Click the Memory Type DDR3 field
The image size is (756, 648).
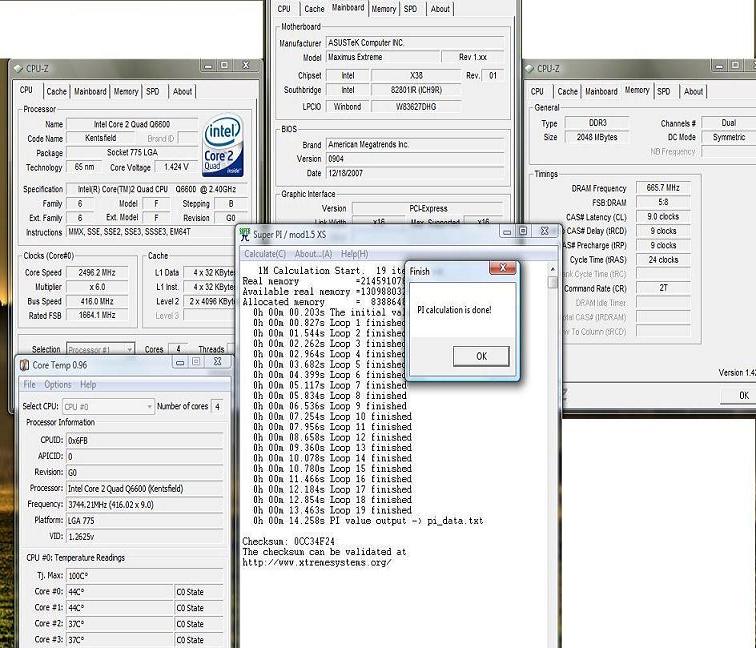597,123
